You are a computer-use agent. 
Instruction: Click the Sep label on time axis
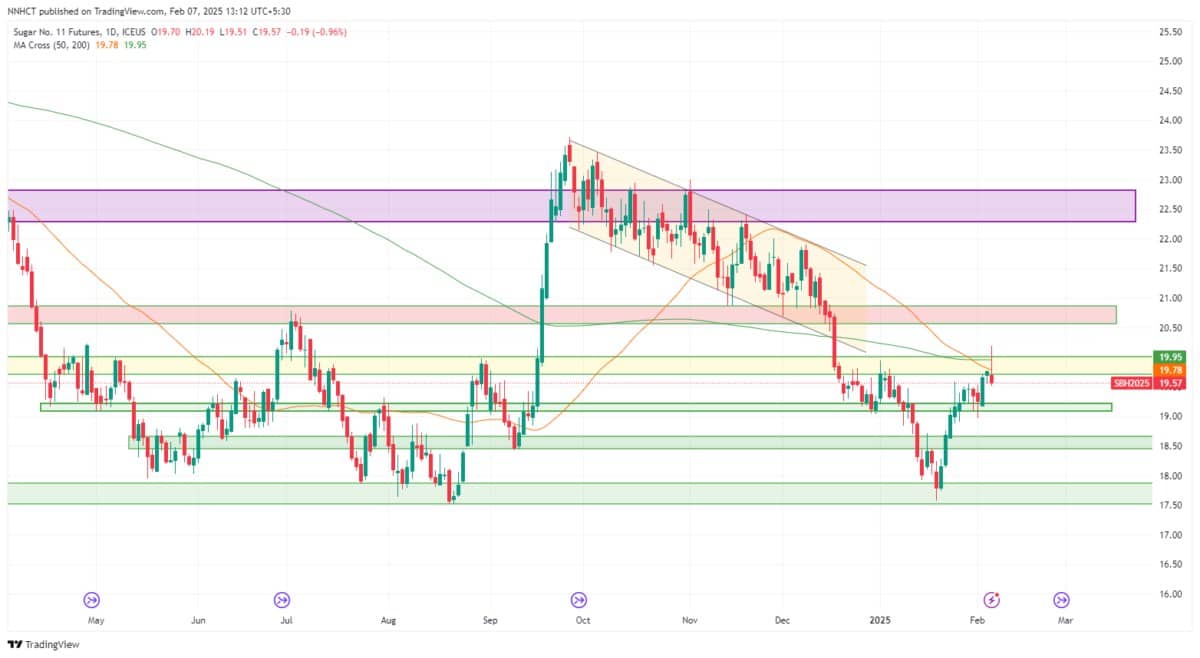pyautogui.click(x=489, y=620)
